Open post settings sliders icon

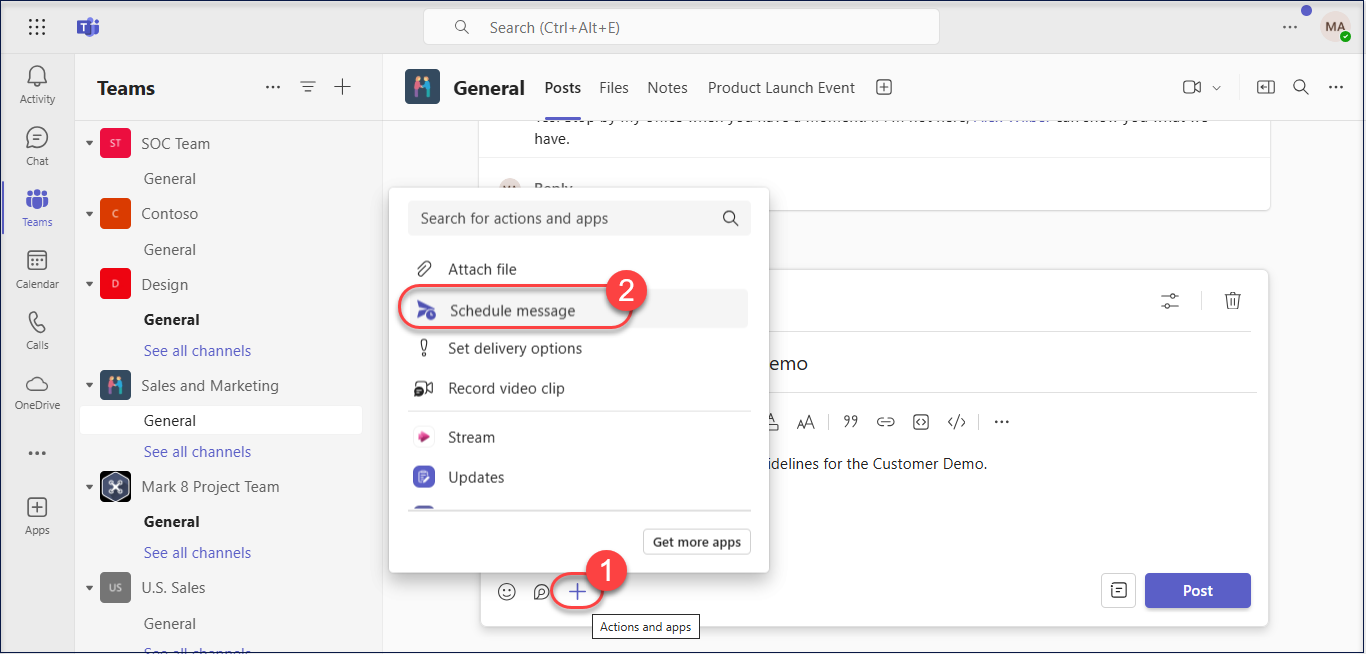click(x=1170, y=300)
